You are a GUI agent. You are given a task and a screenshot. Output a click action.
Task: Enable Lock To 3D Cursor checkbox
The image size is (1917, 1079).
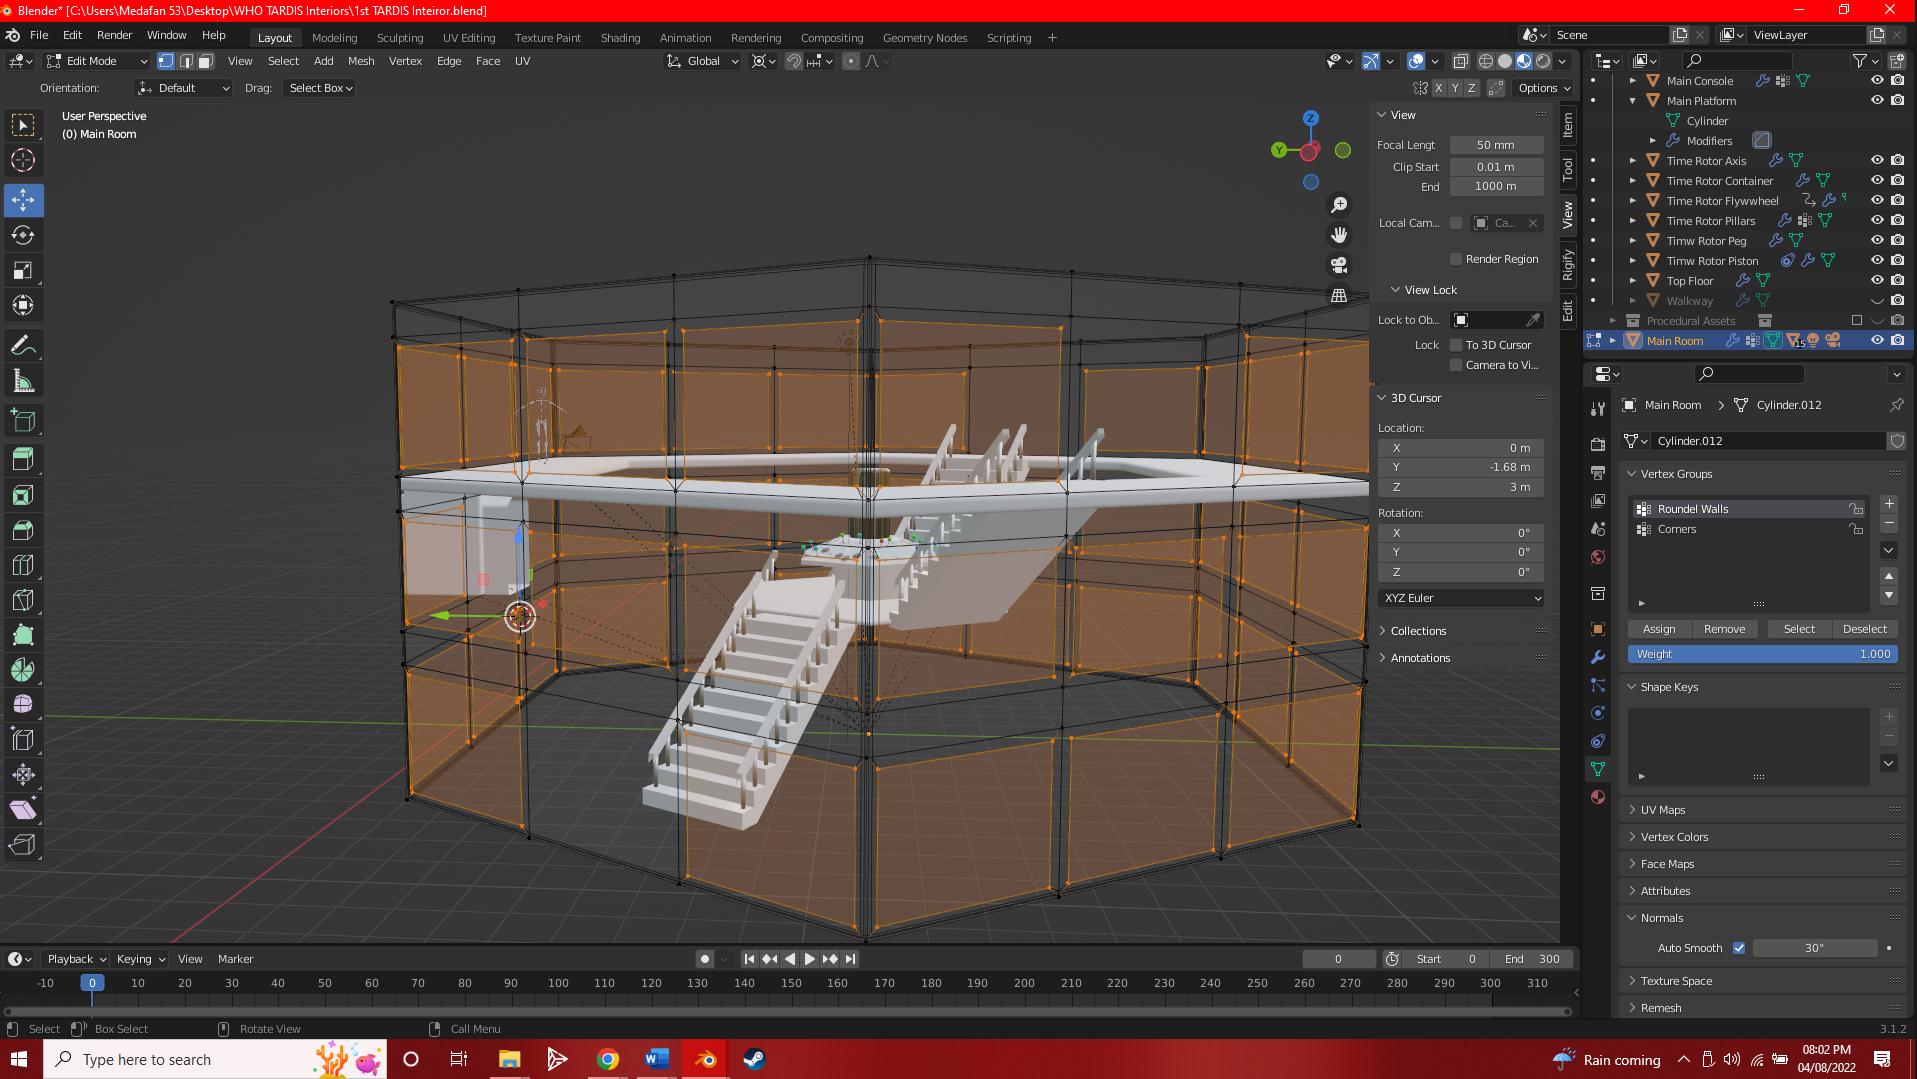(x=1456, y=345)
